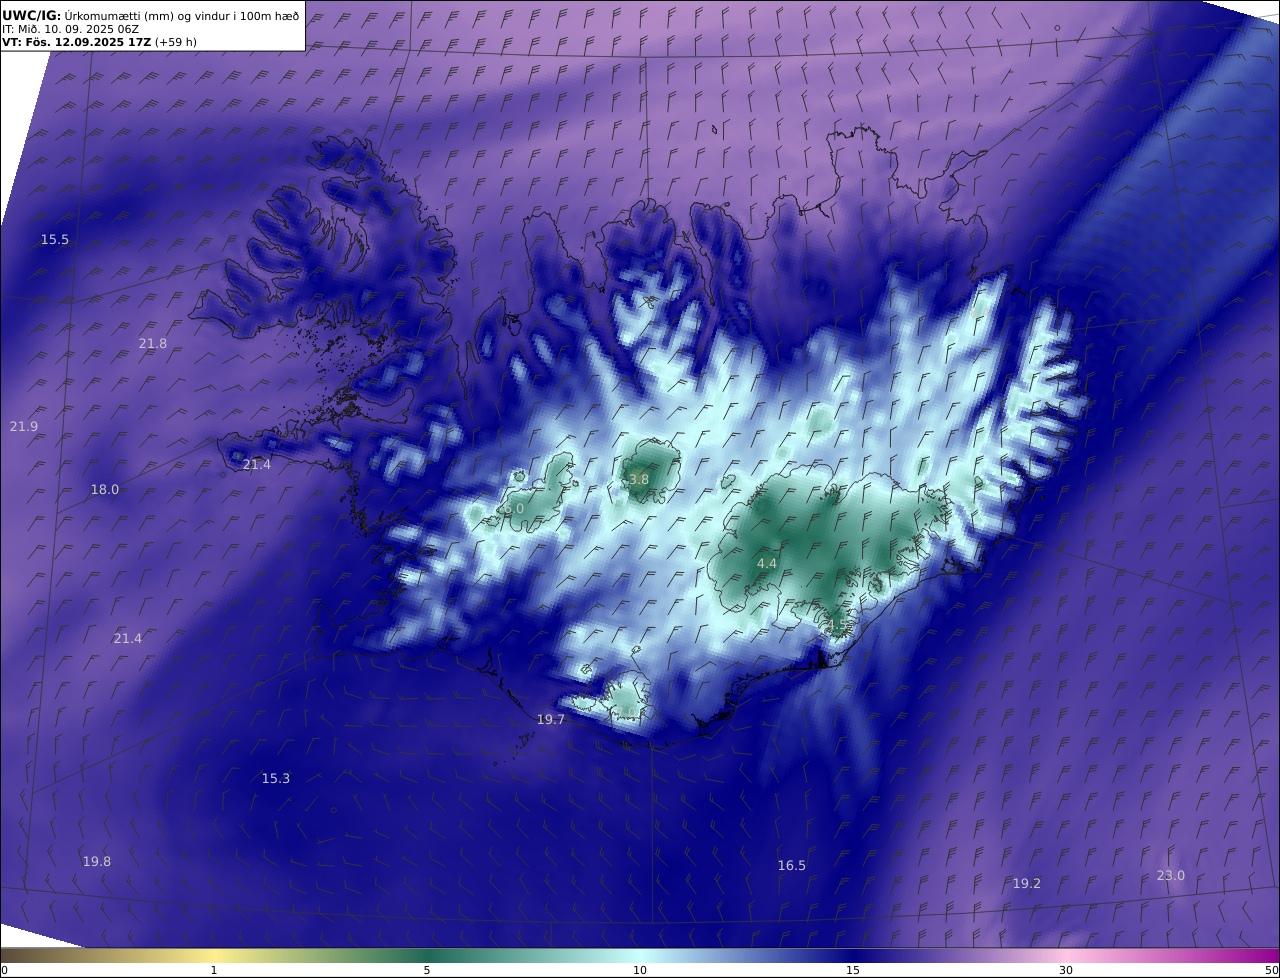Click the 19.8 value label on the map
The image size is (1280, 978).
(97, 862)
